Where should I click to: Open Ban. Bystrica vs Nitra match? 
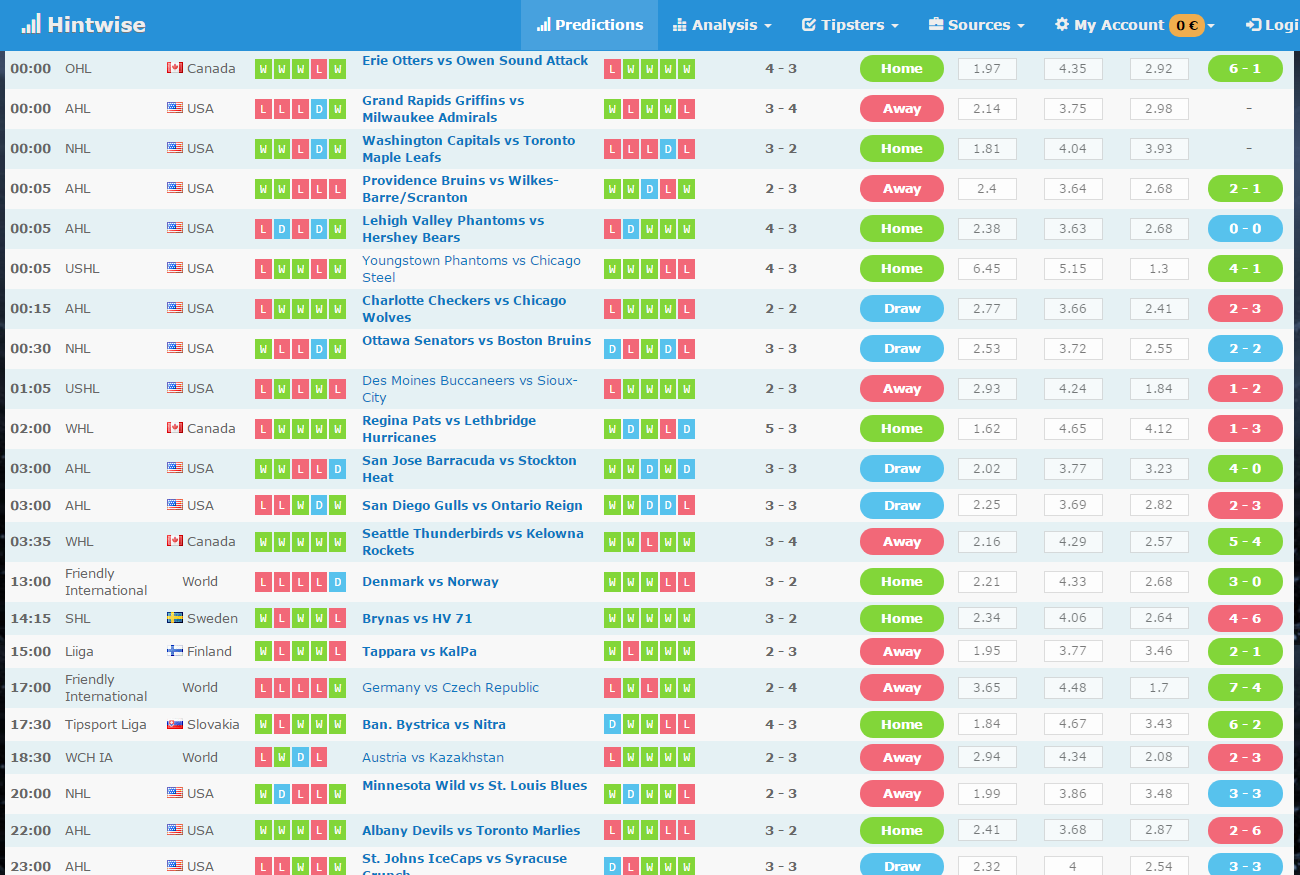434,725
